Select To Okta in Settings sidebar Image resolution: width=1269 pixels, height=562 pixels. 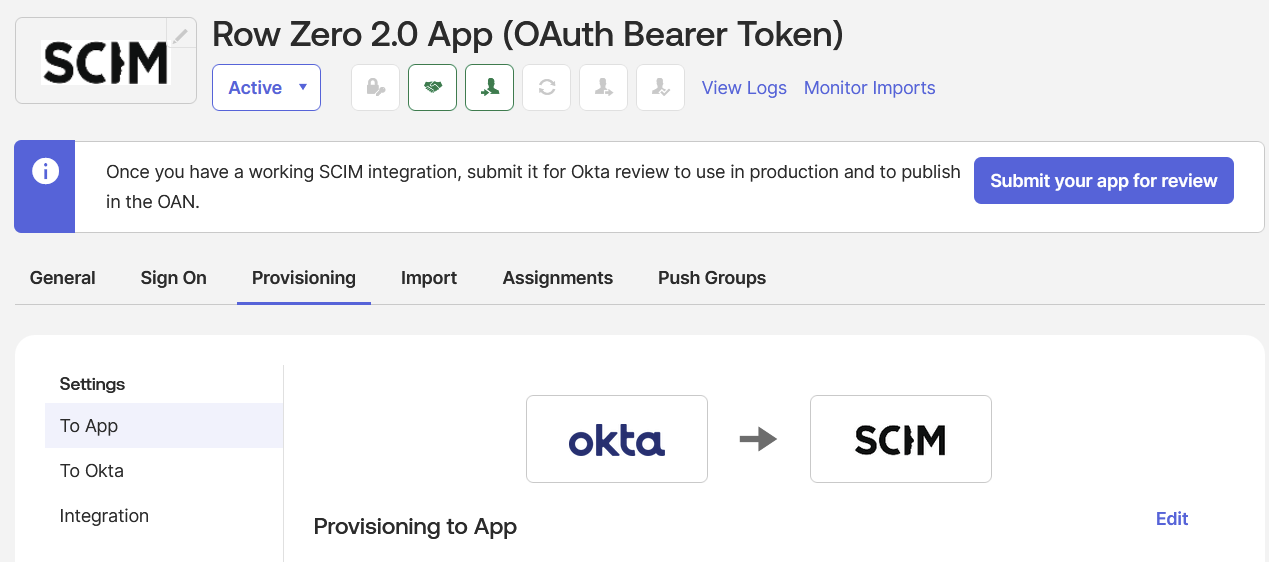(164, 471)
